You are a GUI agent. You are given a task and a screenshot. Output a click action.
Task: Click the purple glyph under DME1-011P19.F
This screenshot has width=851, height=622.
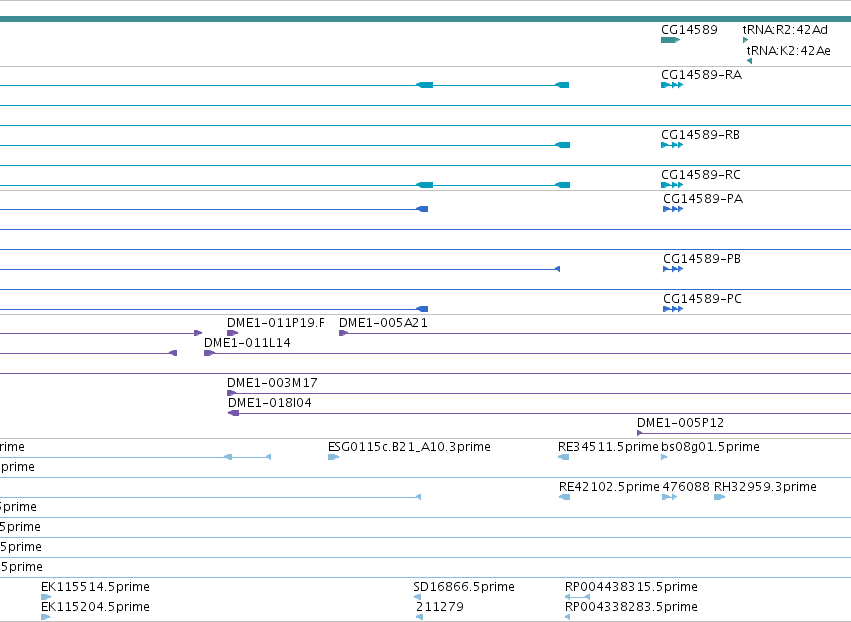pyautogui.click(x=232, y=333)
